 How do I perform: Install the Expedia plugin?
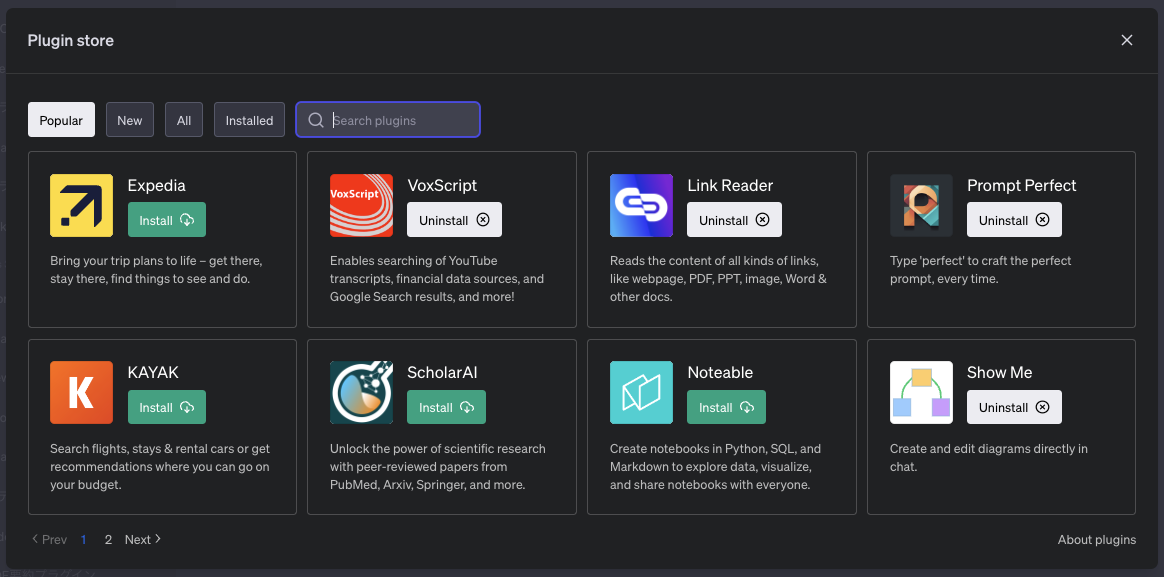(x=166, y=220)
